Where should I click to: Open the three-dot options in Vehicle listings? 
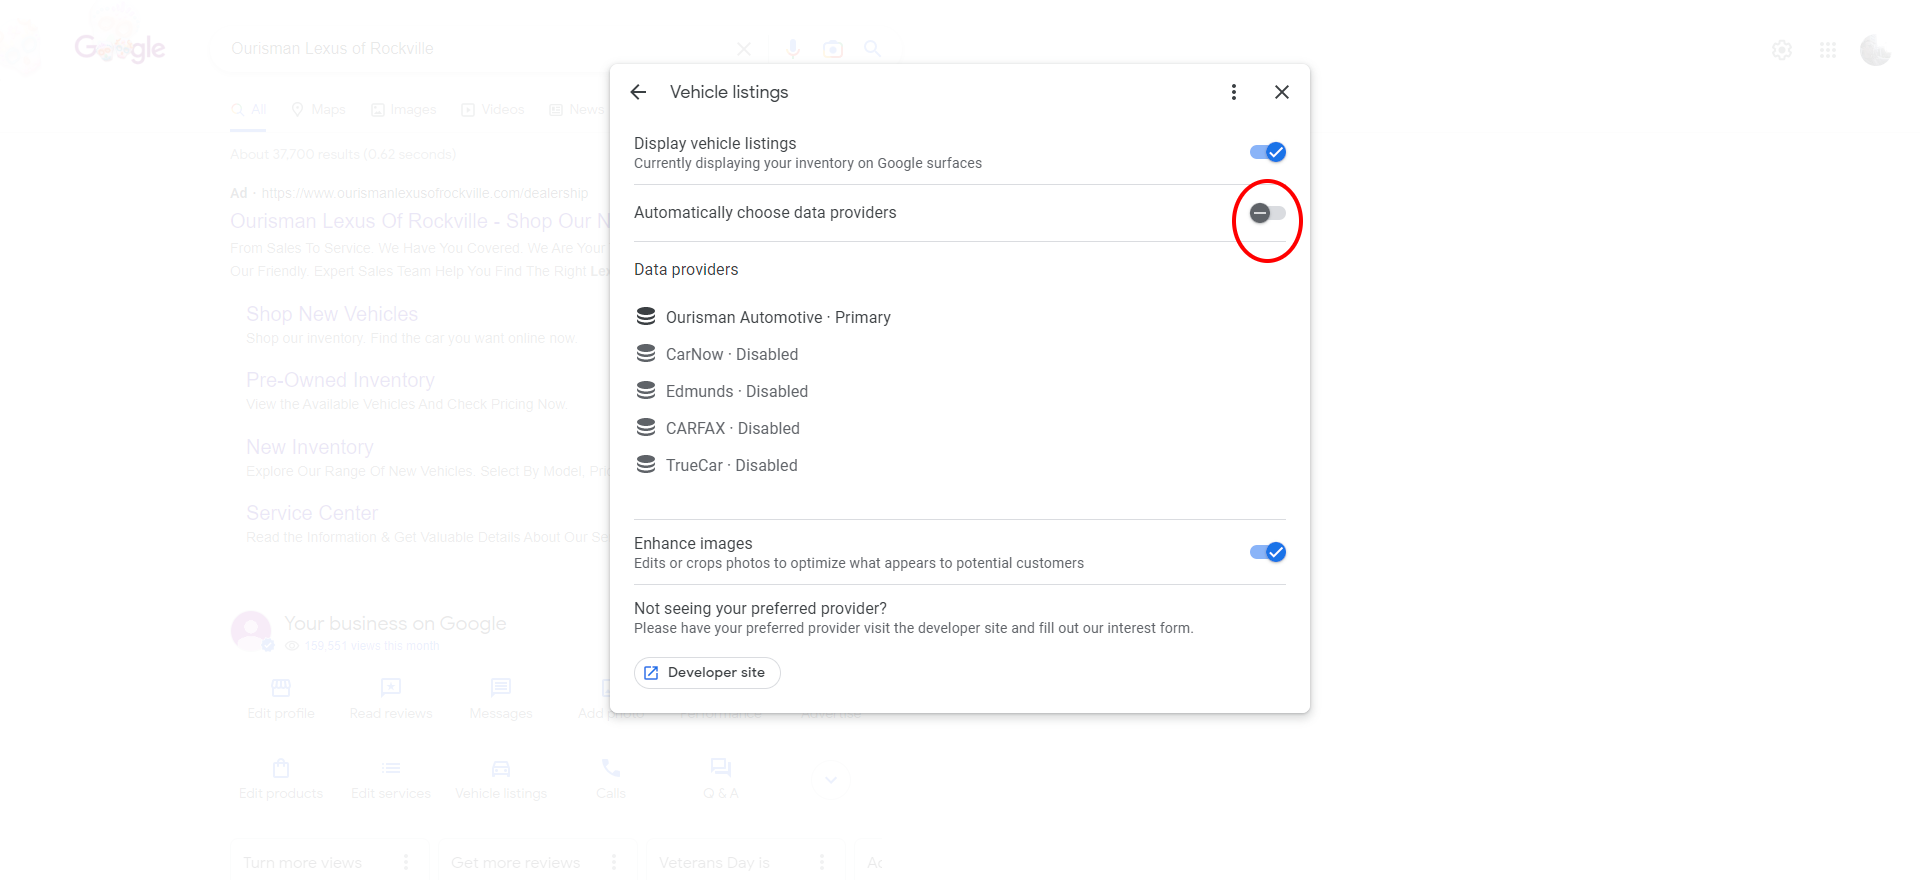1234,92
